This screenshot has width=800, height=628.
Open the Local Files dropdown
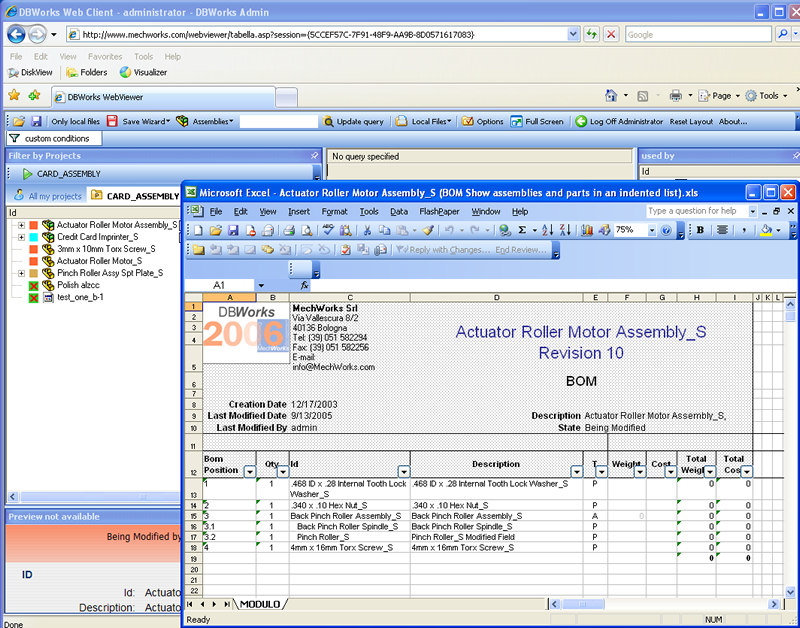(423, 121)
